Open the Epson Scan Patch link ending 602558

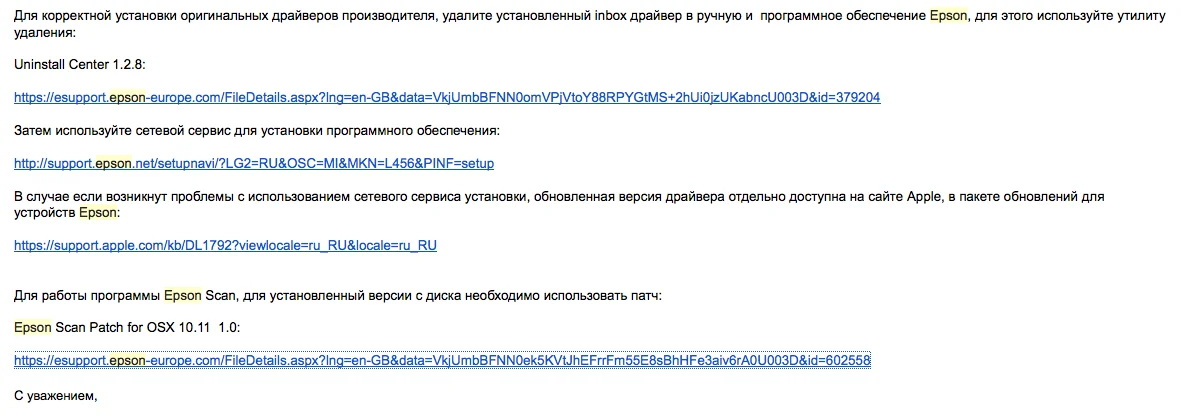point(442,360)
